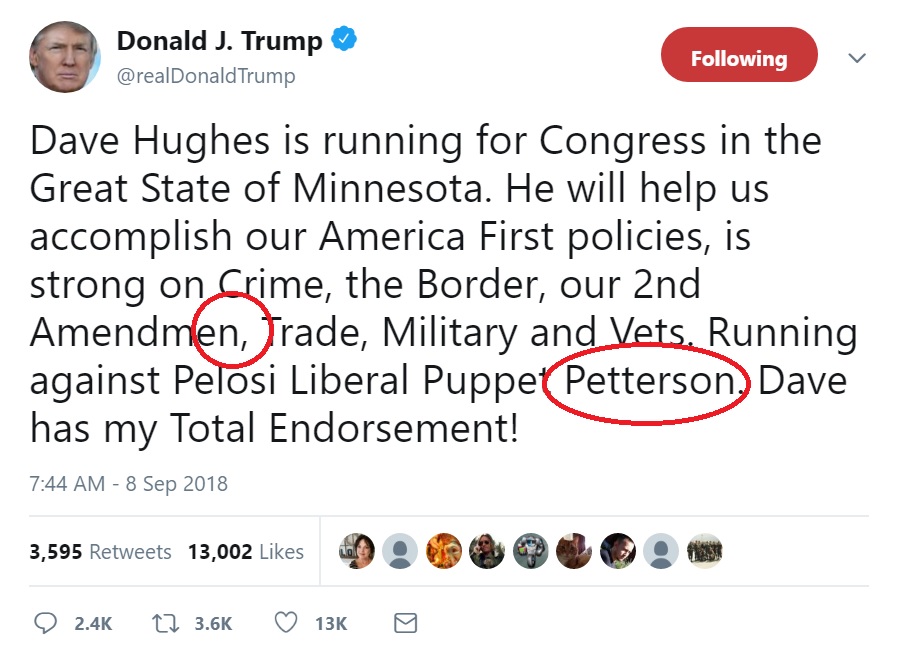Expand the tweet options chevron menu

(x=856, y=58)
